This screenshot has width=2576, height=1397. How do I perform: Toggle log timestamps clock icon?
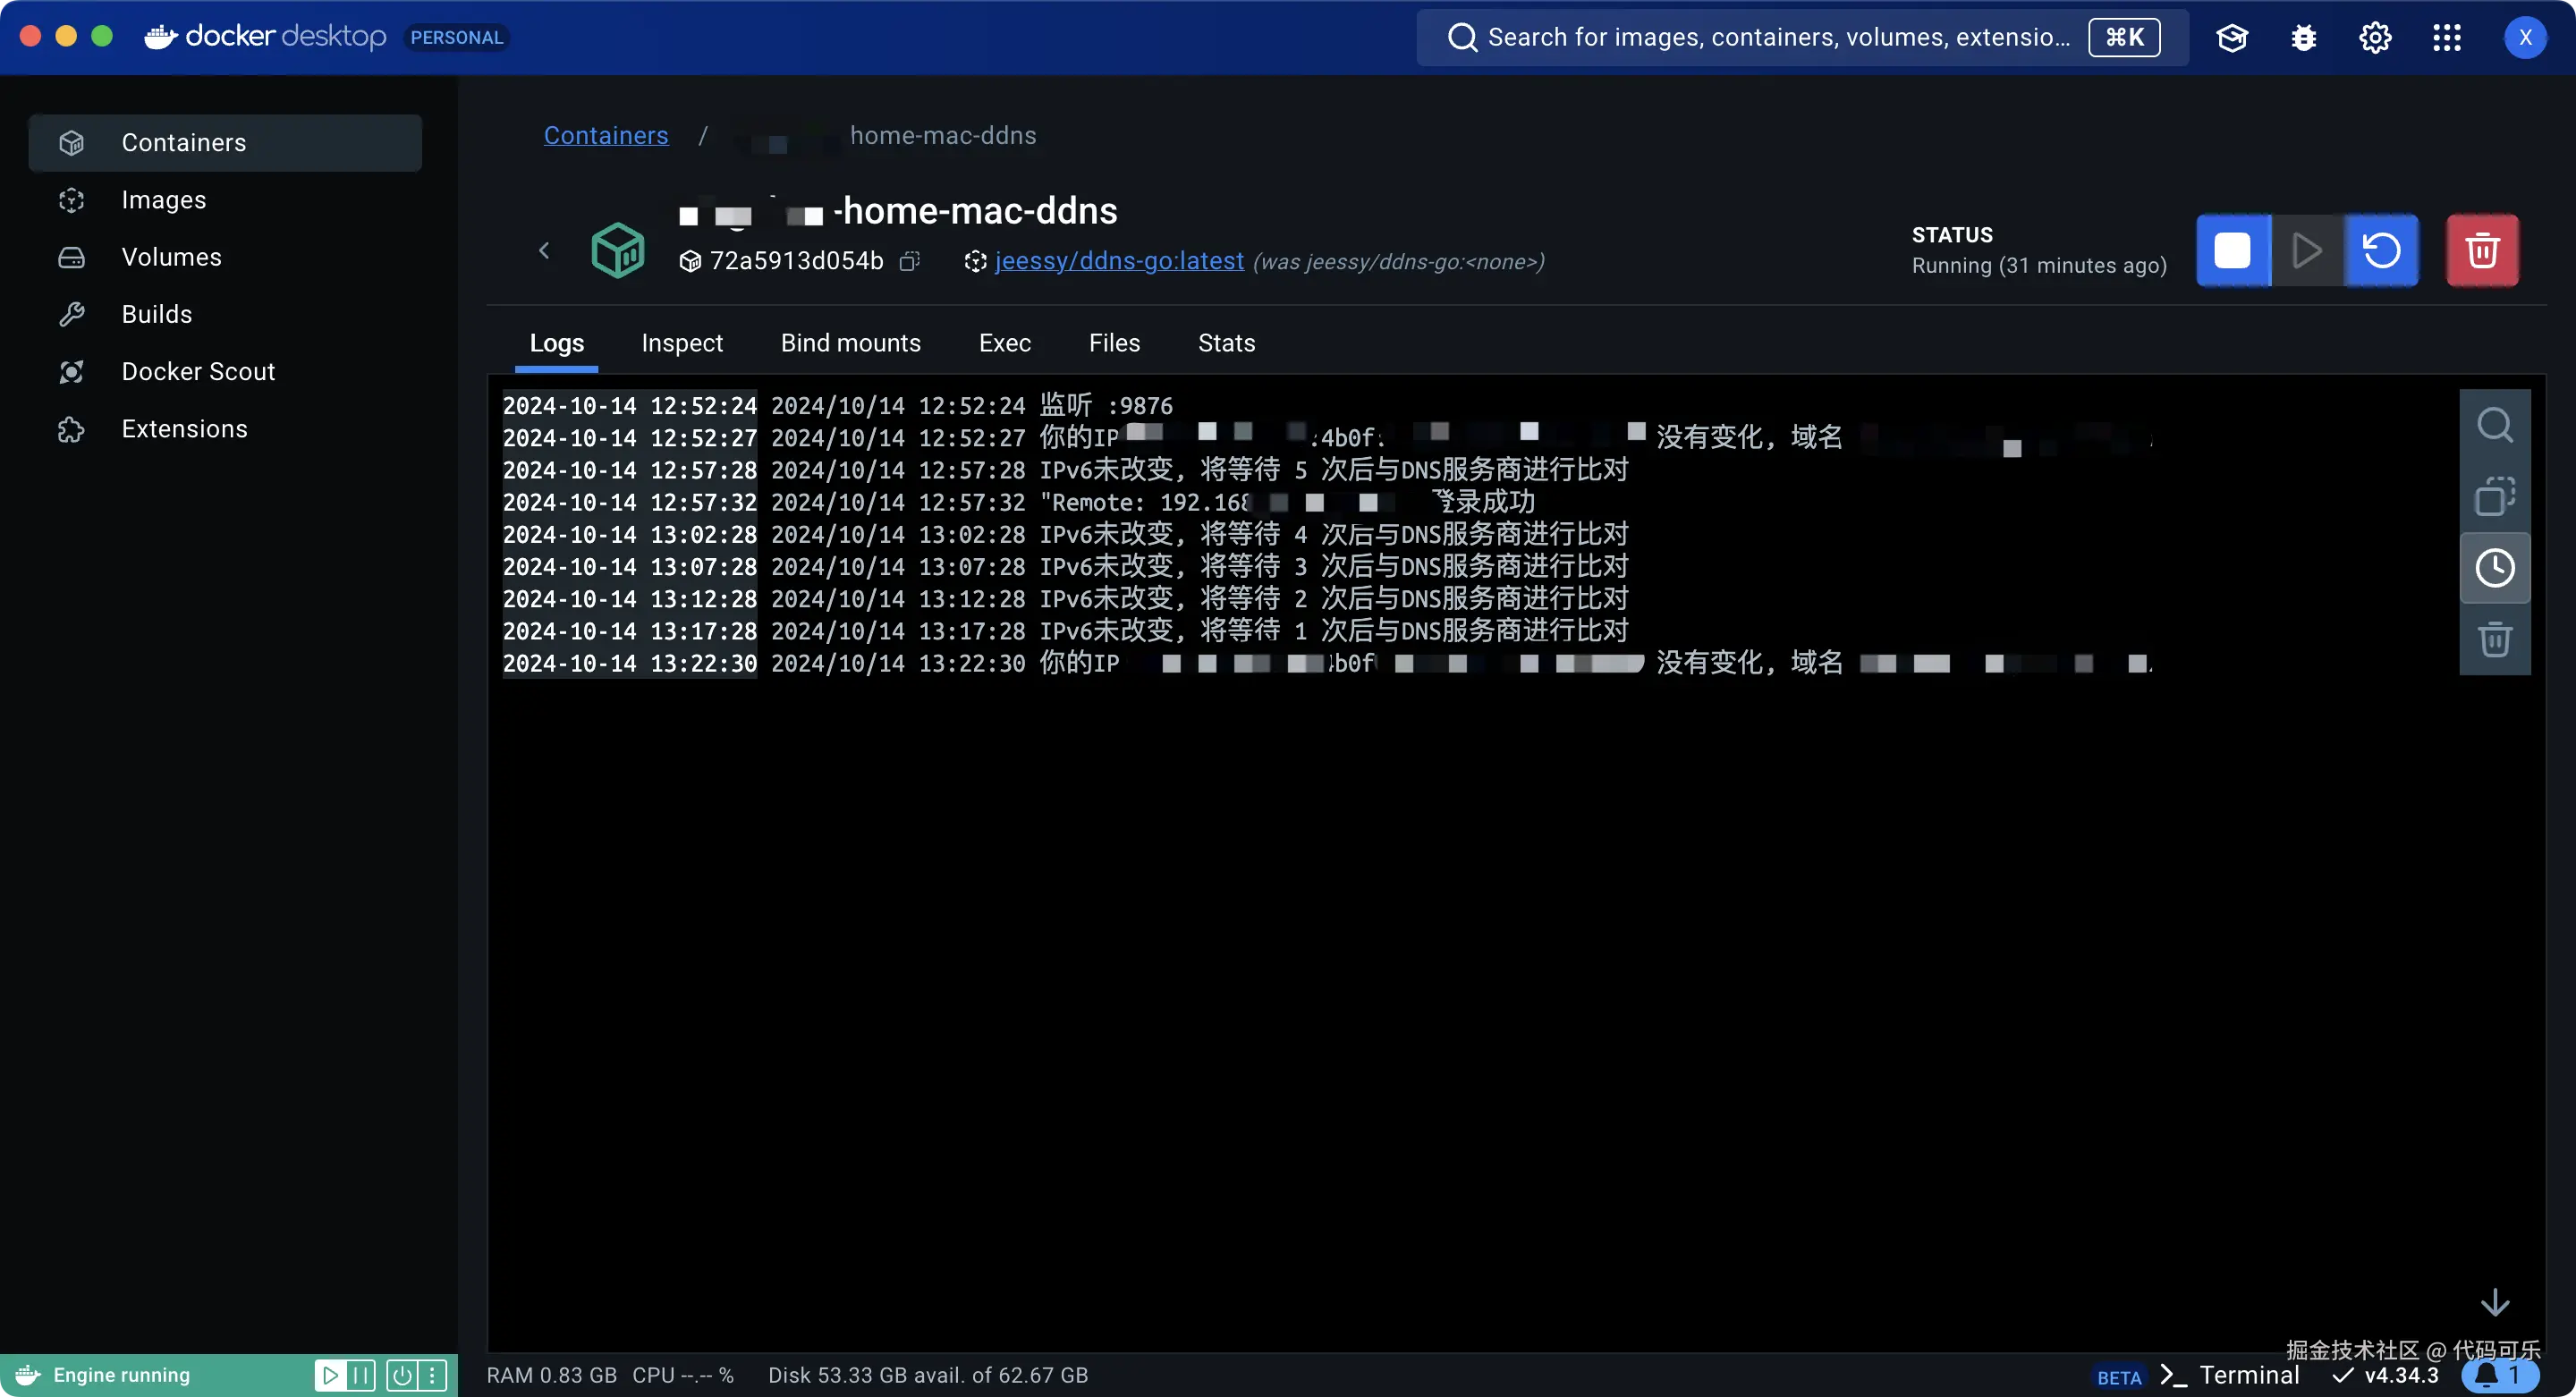2494,568
